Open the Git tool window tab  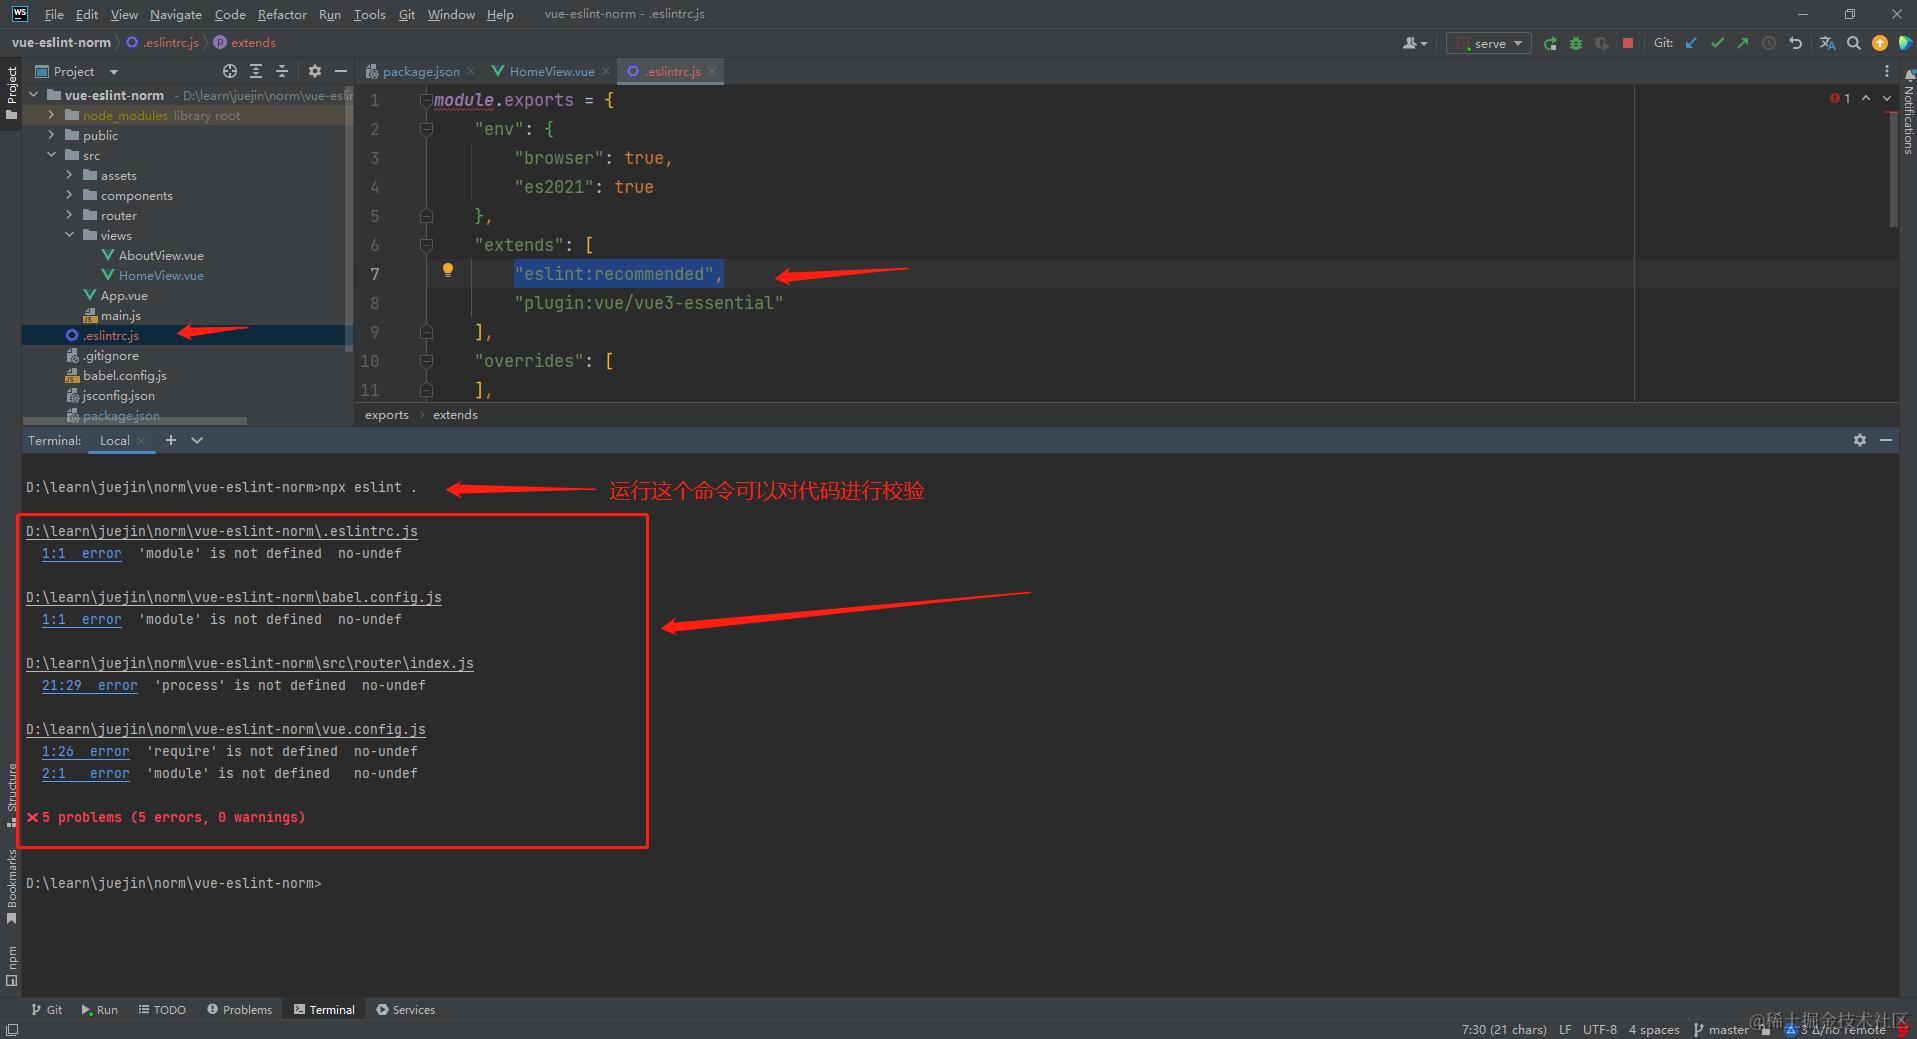pos(47,1010)
